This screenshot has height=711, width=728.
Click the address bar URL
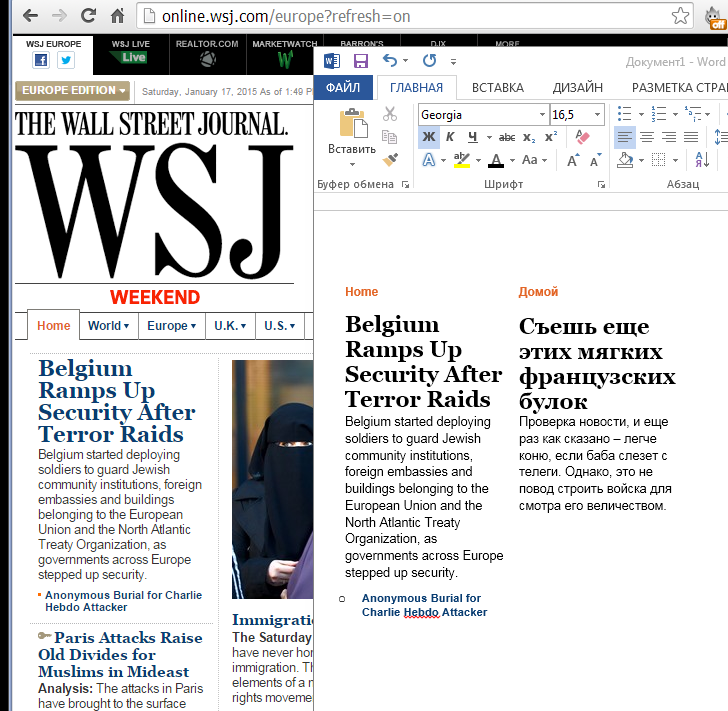click(286, 16)
